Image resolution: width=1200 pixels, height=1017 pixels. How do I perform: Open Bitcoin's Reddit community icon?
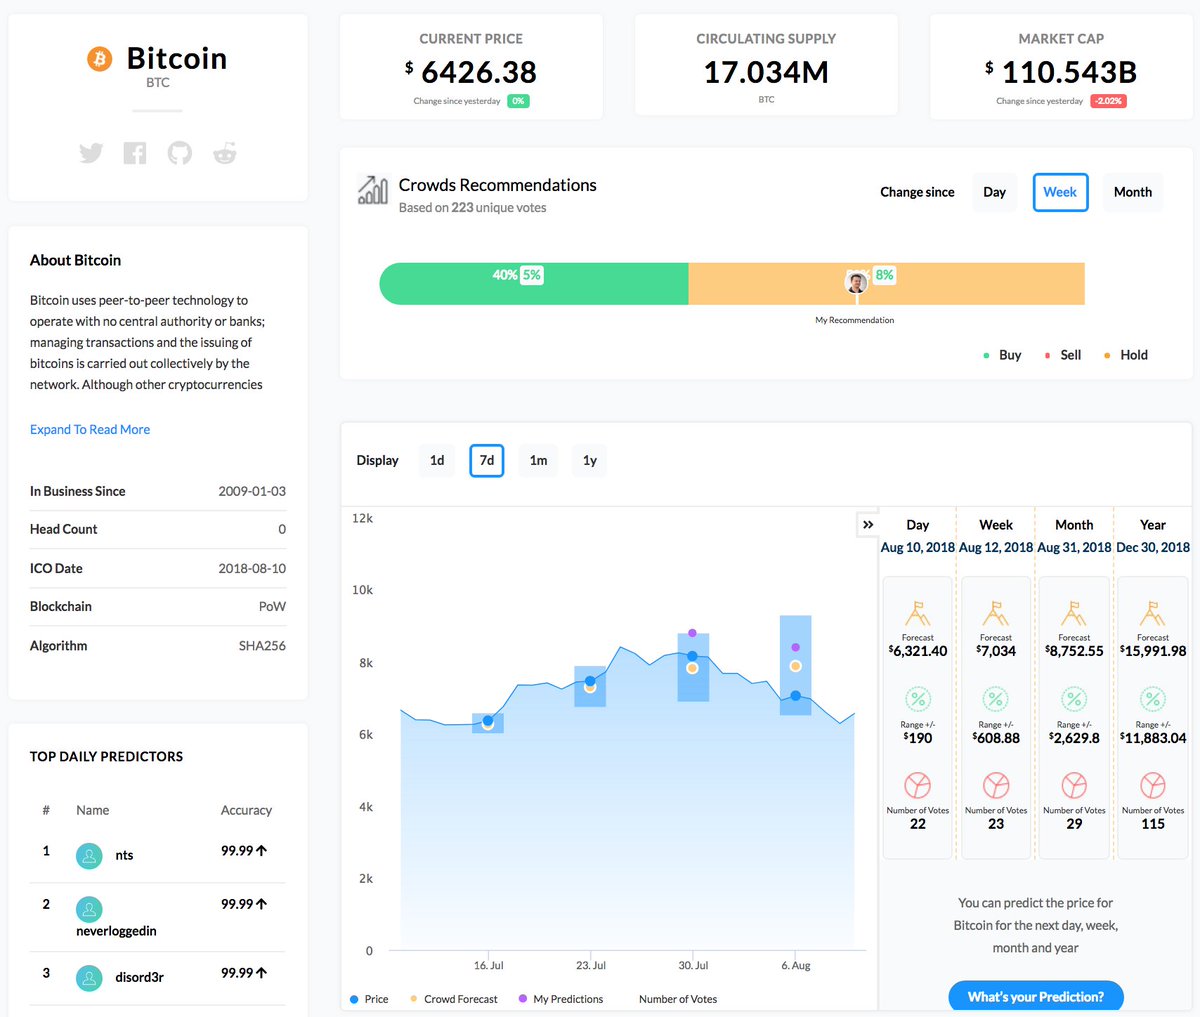pyautogui.click(x=224, y=153)
